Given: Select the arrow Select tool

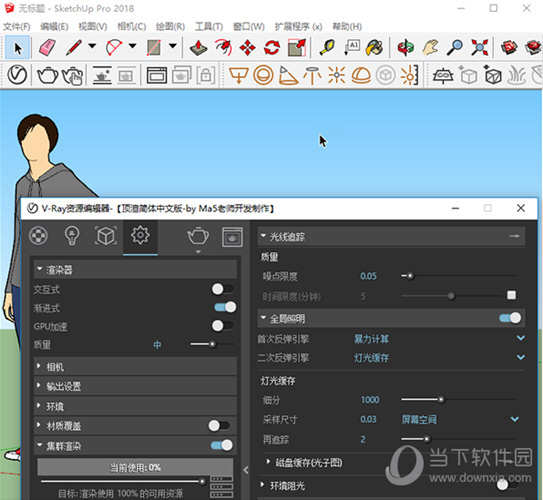Looking at the screenshot, I should pyautogui.click(x=18, y=47).
